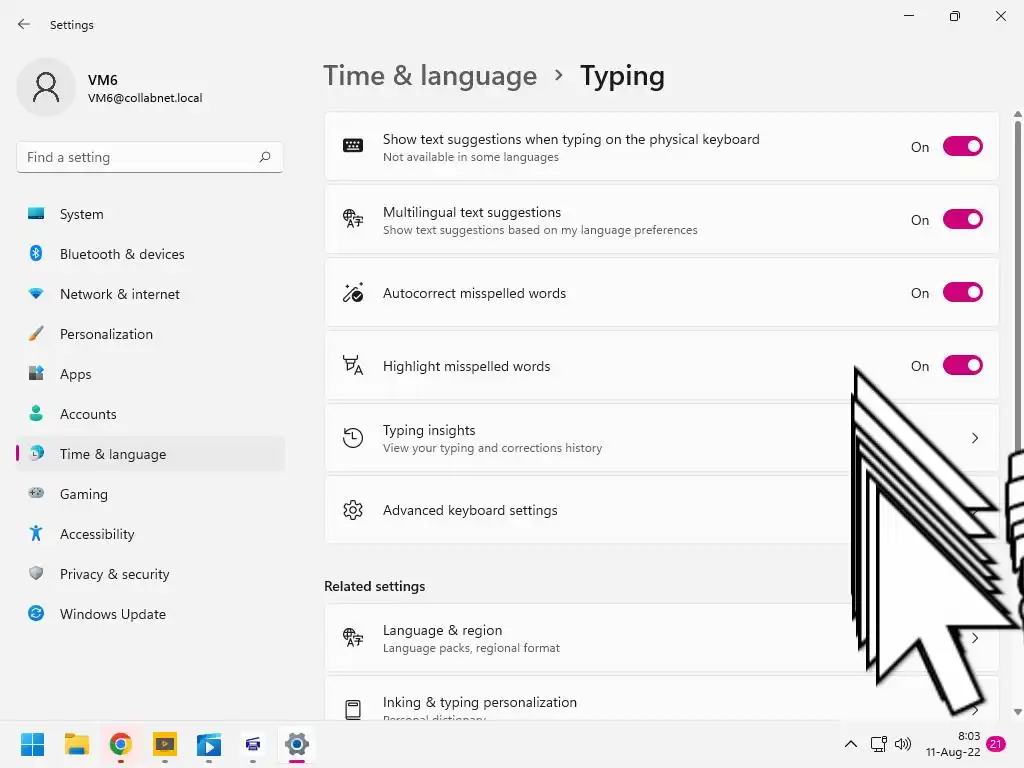Click the scrollbar down arrow
The height and width of the screenshot is (768, 1024).
pyautogui.click(x=1017, y=712)
